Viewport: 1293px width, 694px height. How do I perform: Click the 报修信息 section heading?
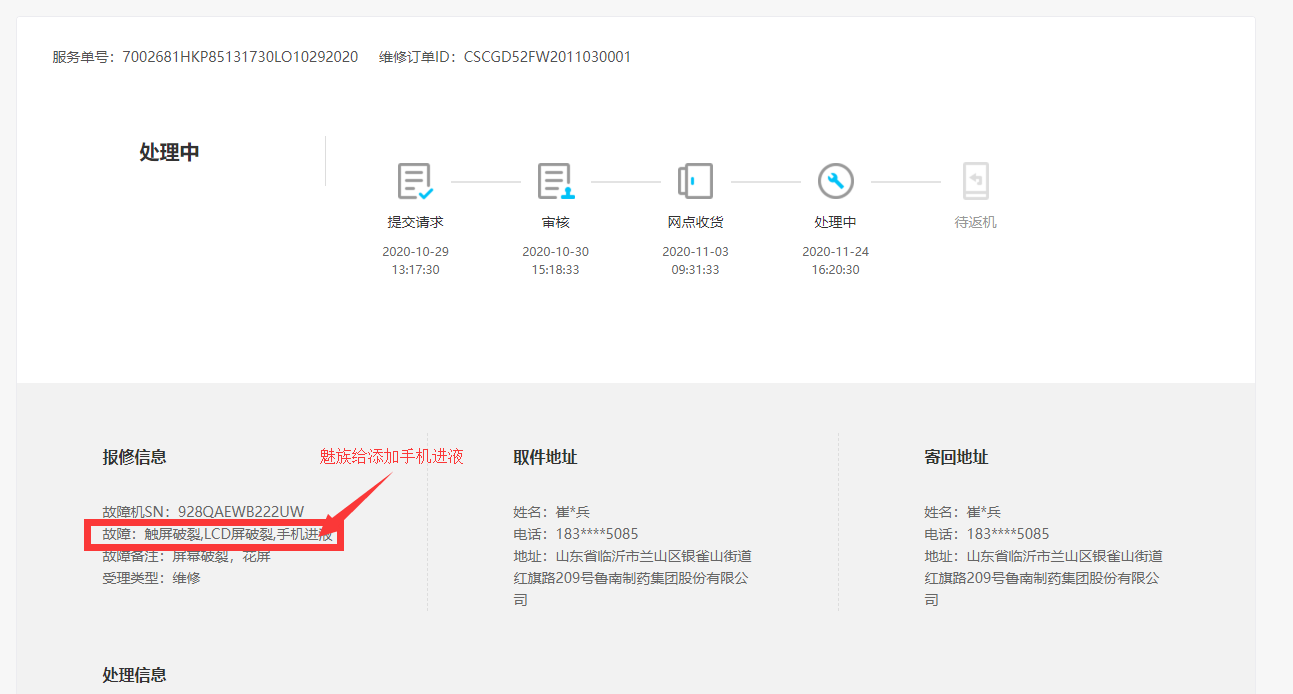tap(134, 457)
